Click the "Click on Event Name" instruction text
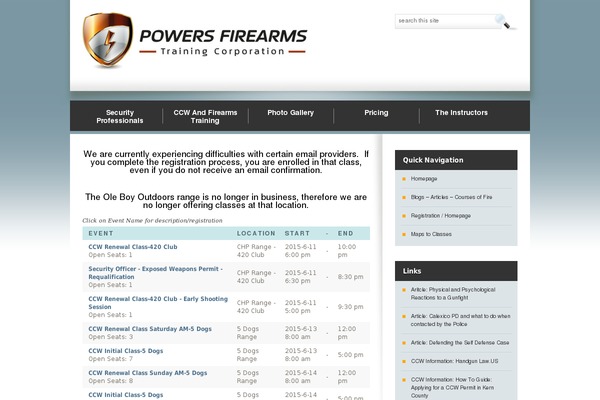The width and height of the screenshot is (600, 400). point(152,220)
